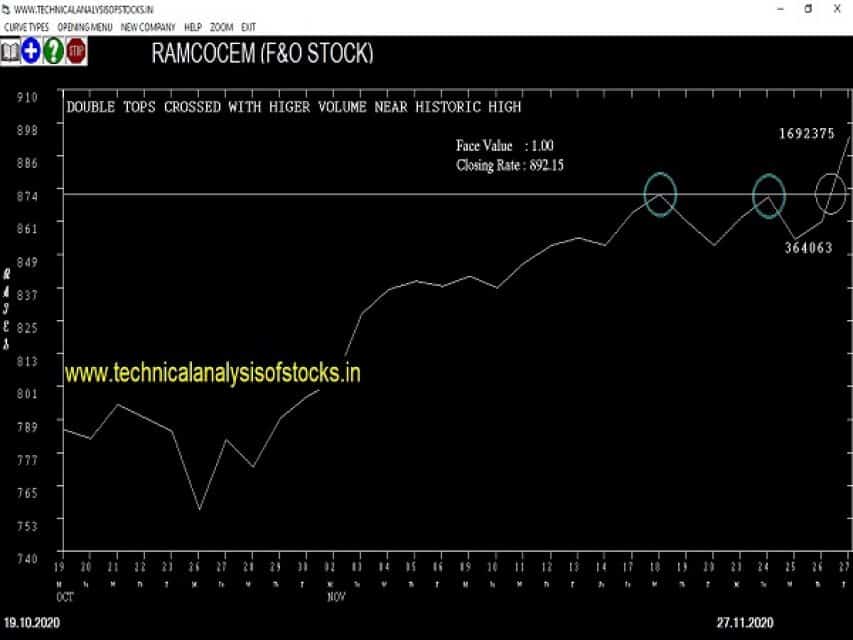The width and height of the screenshot is (853, 640).
Task: Click the blue plus icon
Action: (32, 52)
